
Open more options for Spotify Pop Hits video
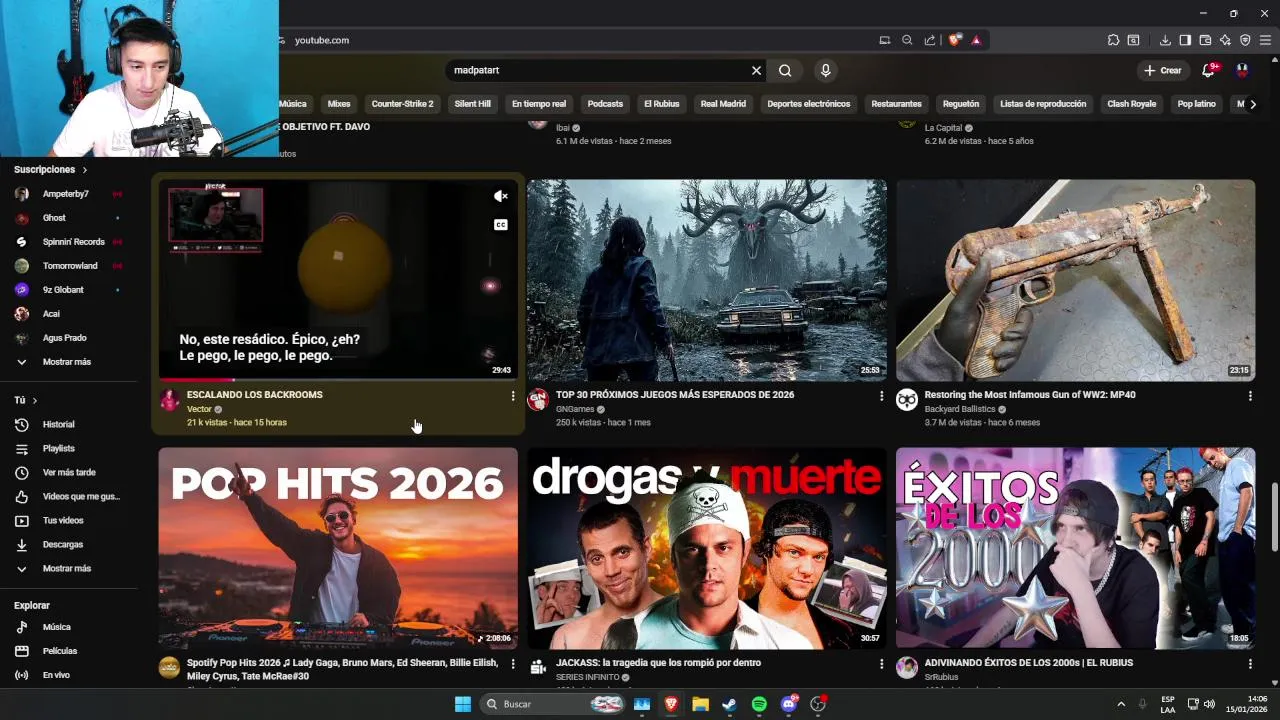(513, 664)
